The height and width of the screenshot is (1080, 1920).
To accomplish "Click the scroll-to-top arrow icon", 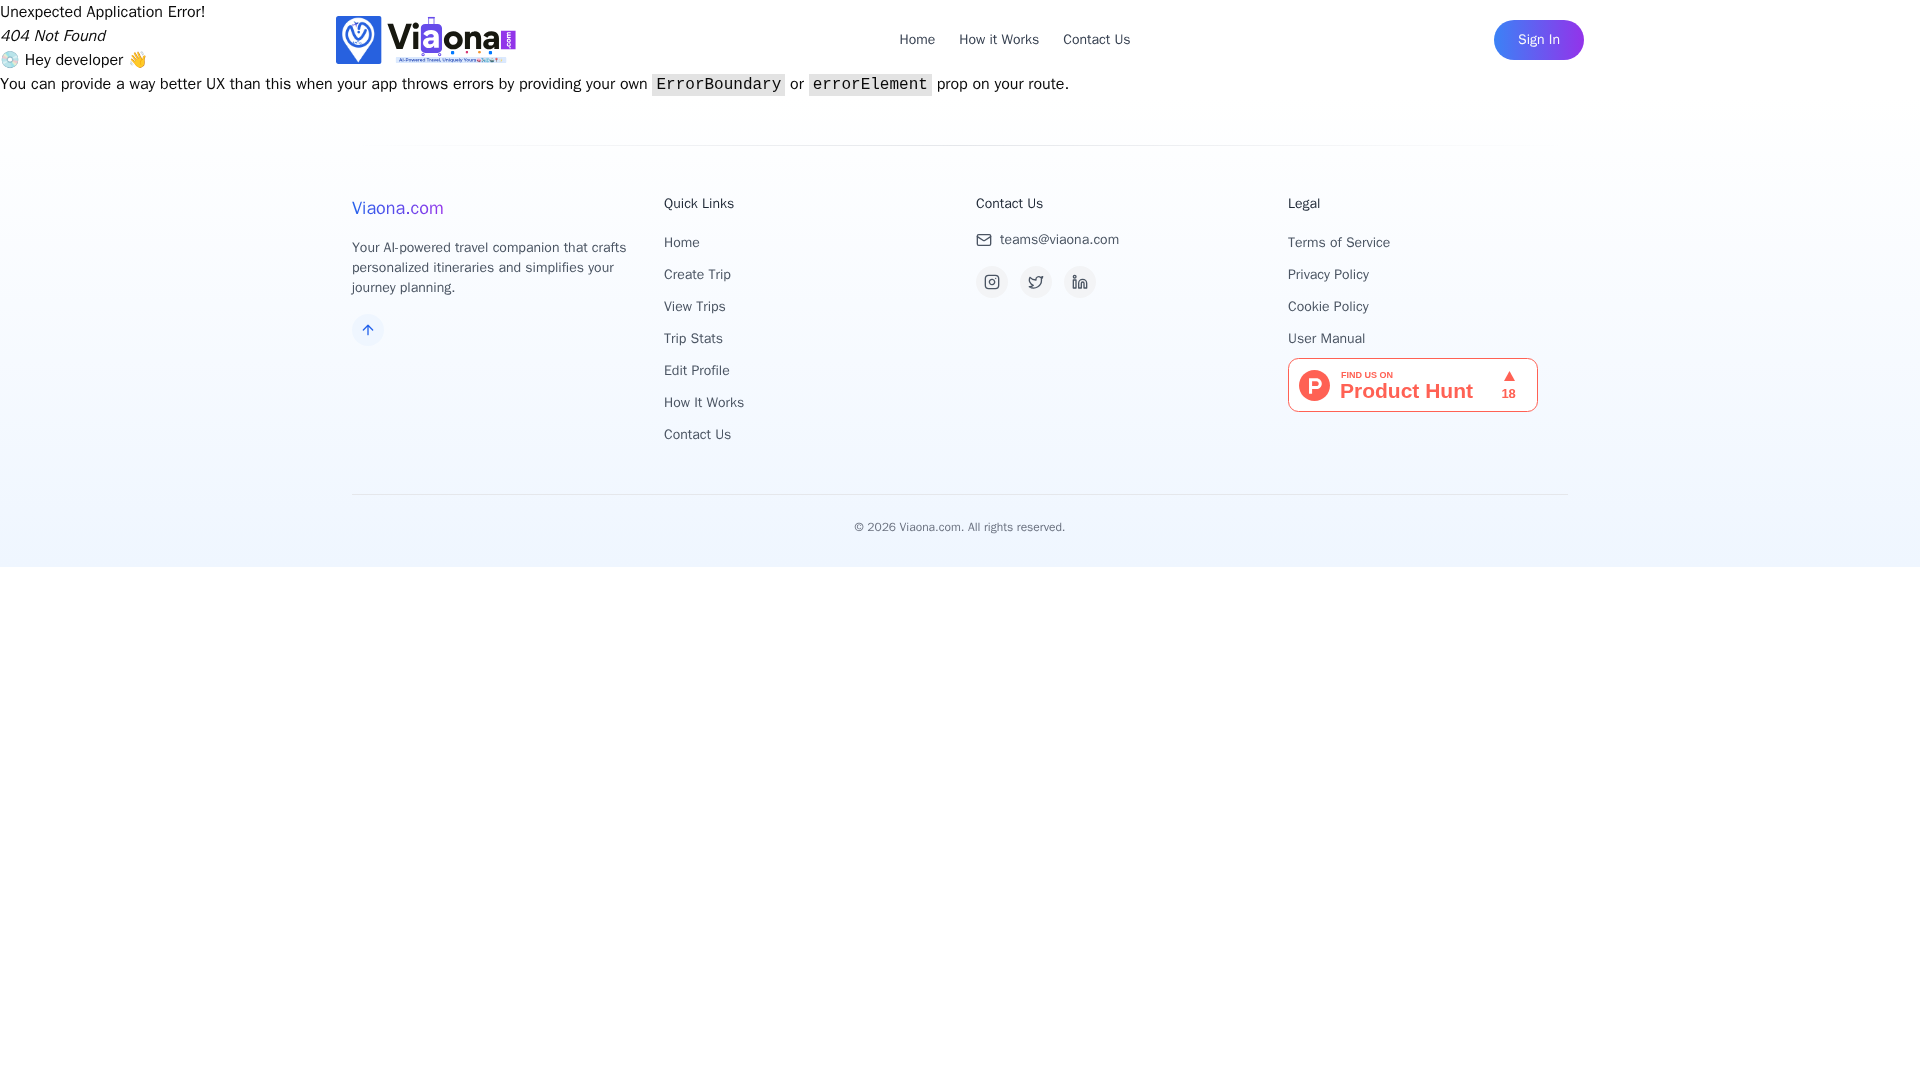I will (367, 330).
